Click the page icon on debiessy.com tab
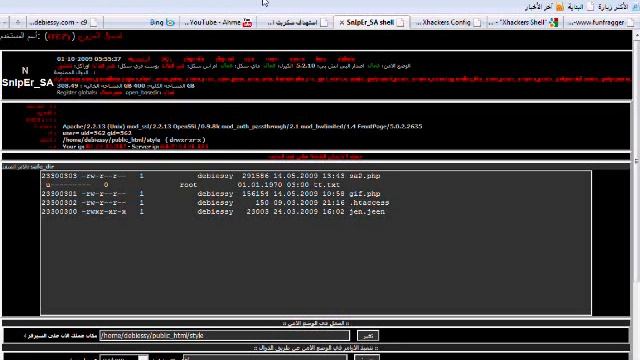Screen dimensions: 640x360 point(94,22)
